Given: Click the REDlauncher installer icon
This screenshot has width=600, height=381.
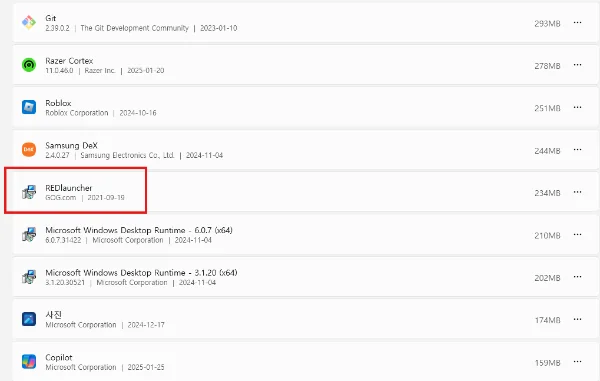Looking at the screenshot, I should pyautogui.click(x=29, y=192).
